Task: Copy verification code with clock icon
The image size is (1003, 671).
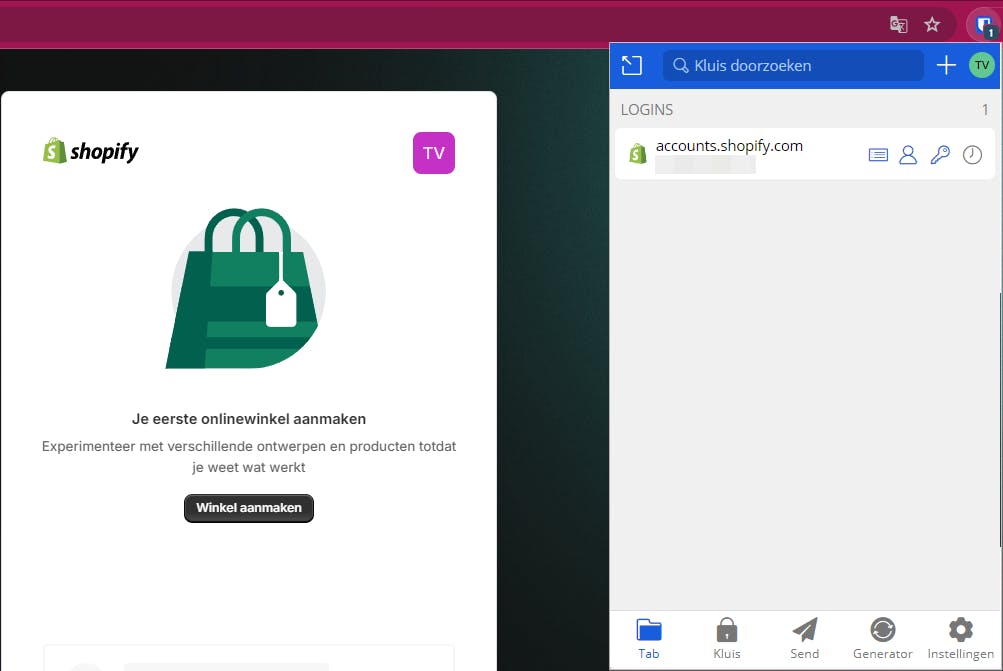Action: coord(972,155)
